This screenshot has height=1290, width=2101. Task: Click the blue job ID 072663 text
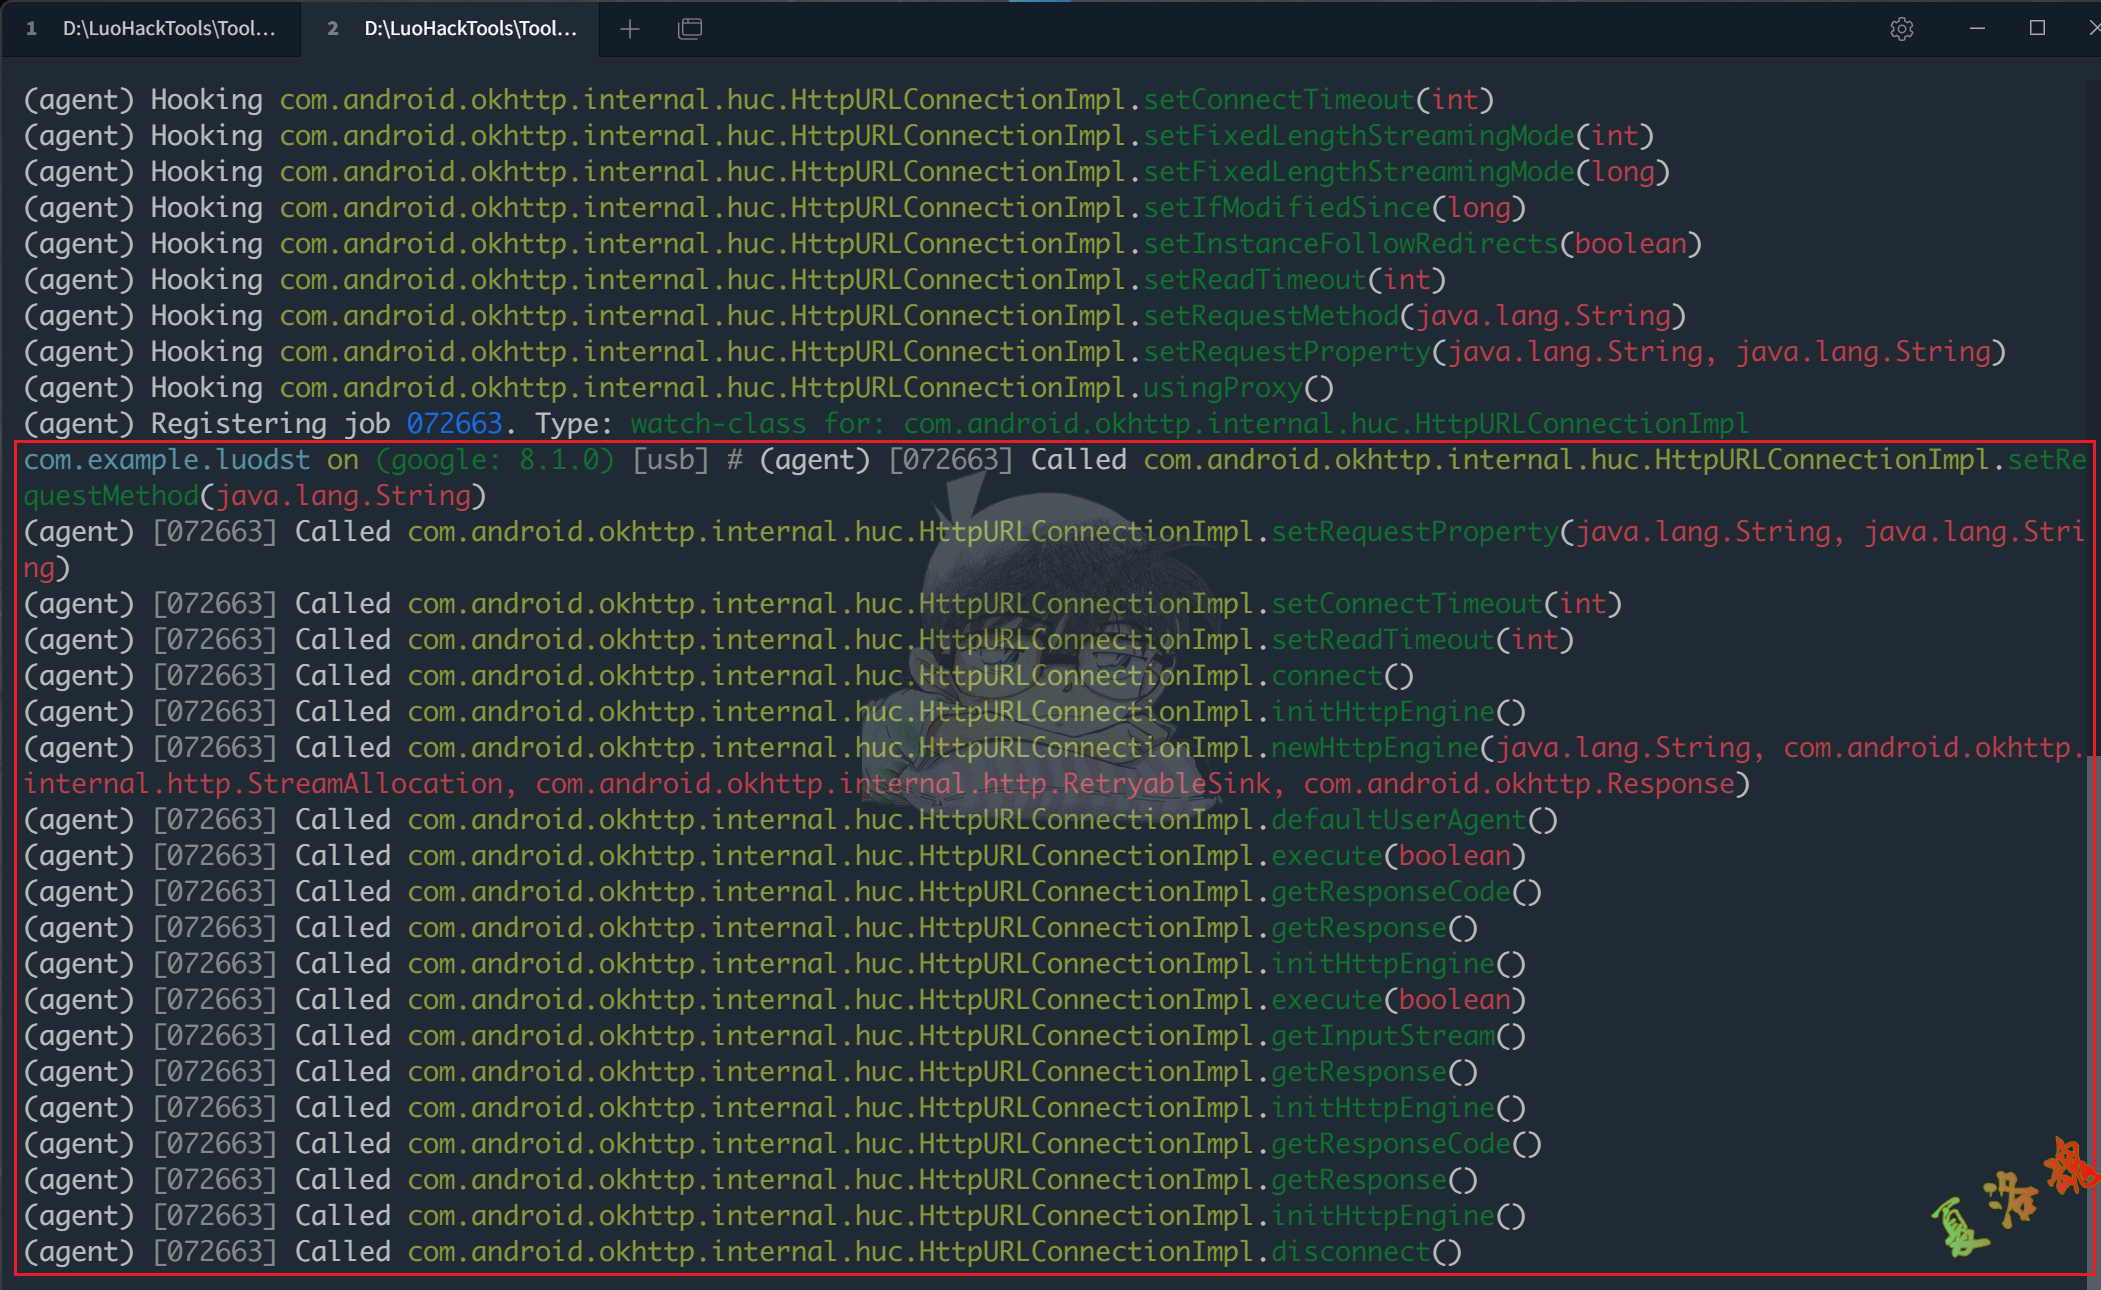click(455, 423)
